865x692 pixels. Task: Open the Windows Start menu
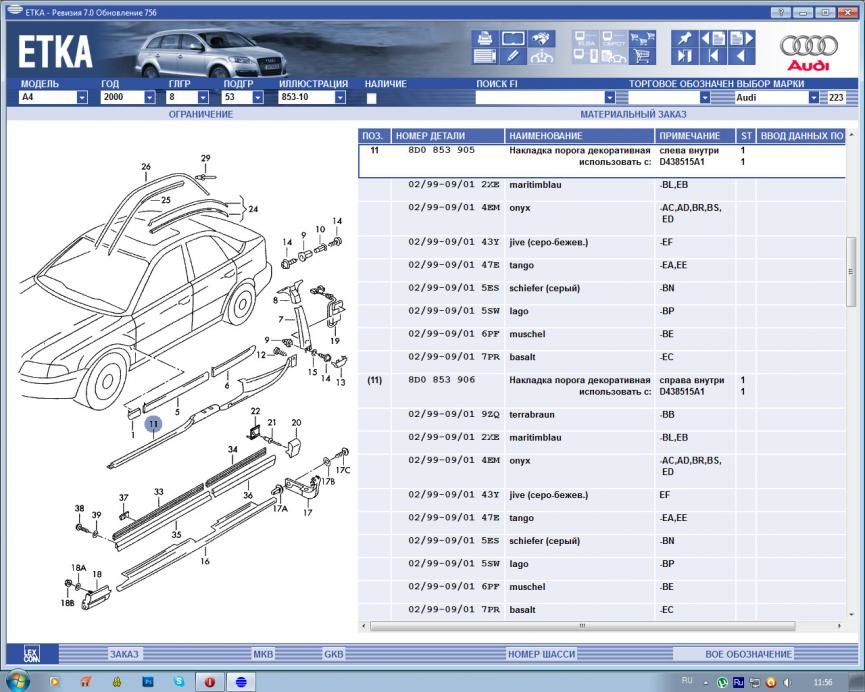[x=17, y=680]
